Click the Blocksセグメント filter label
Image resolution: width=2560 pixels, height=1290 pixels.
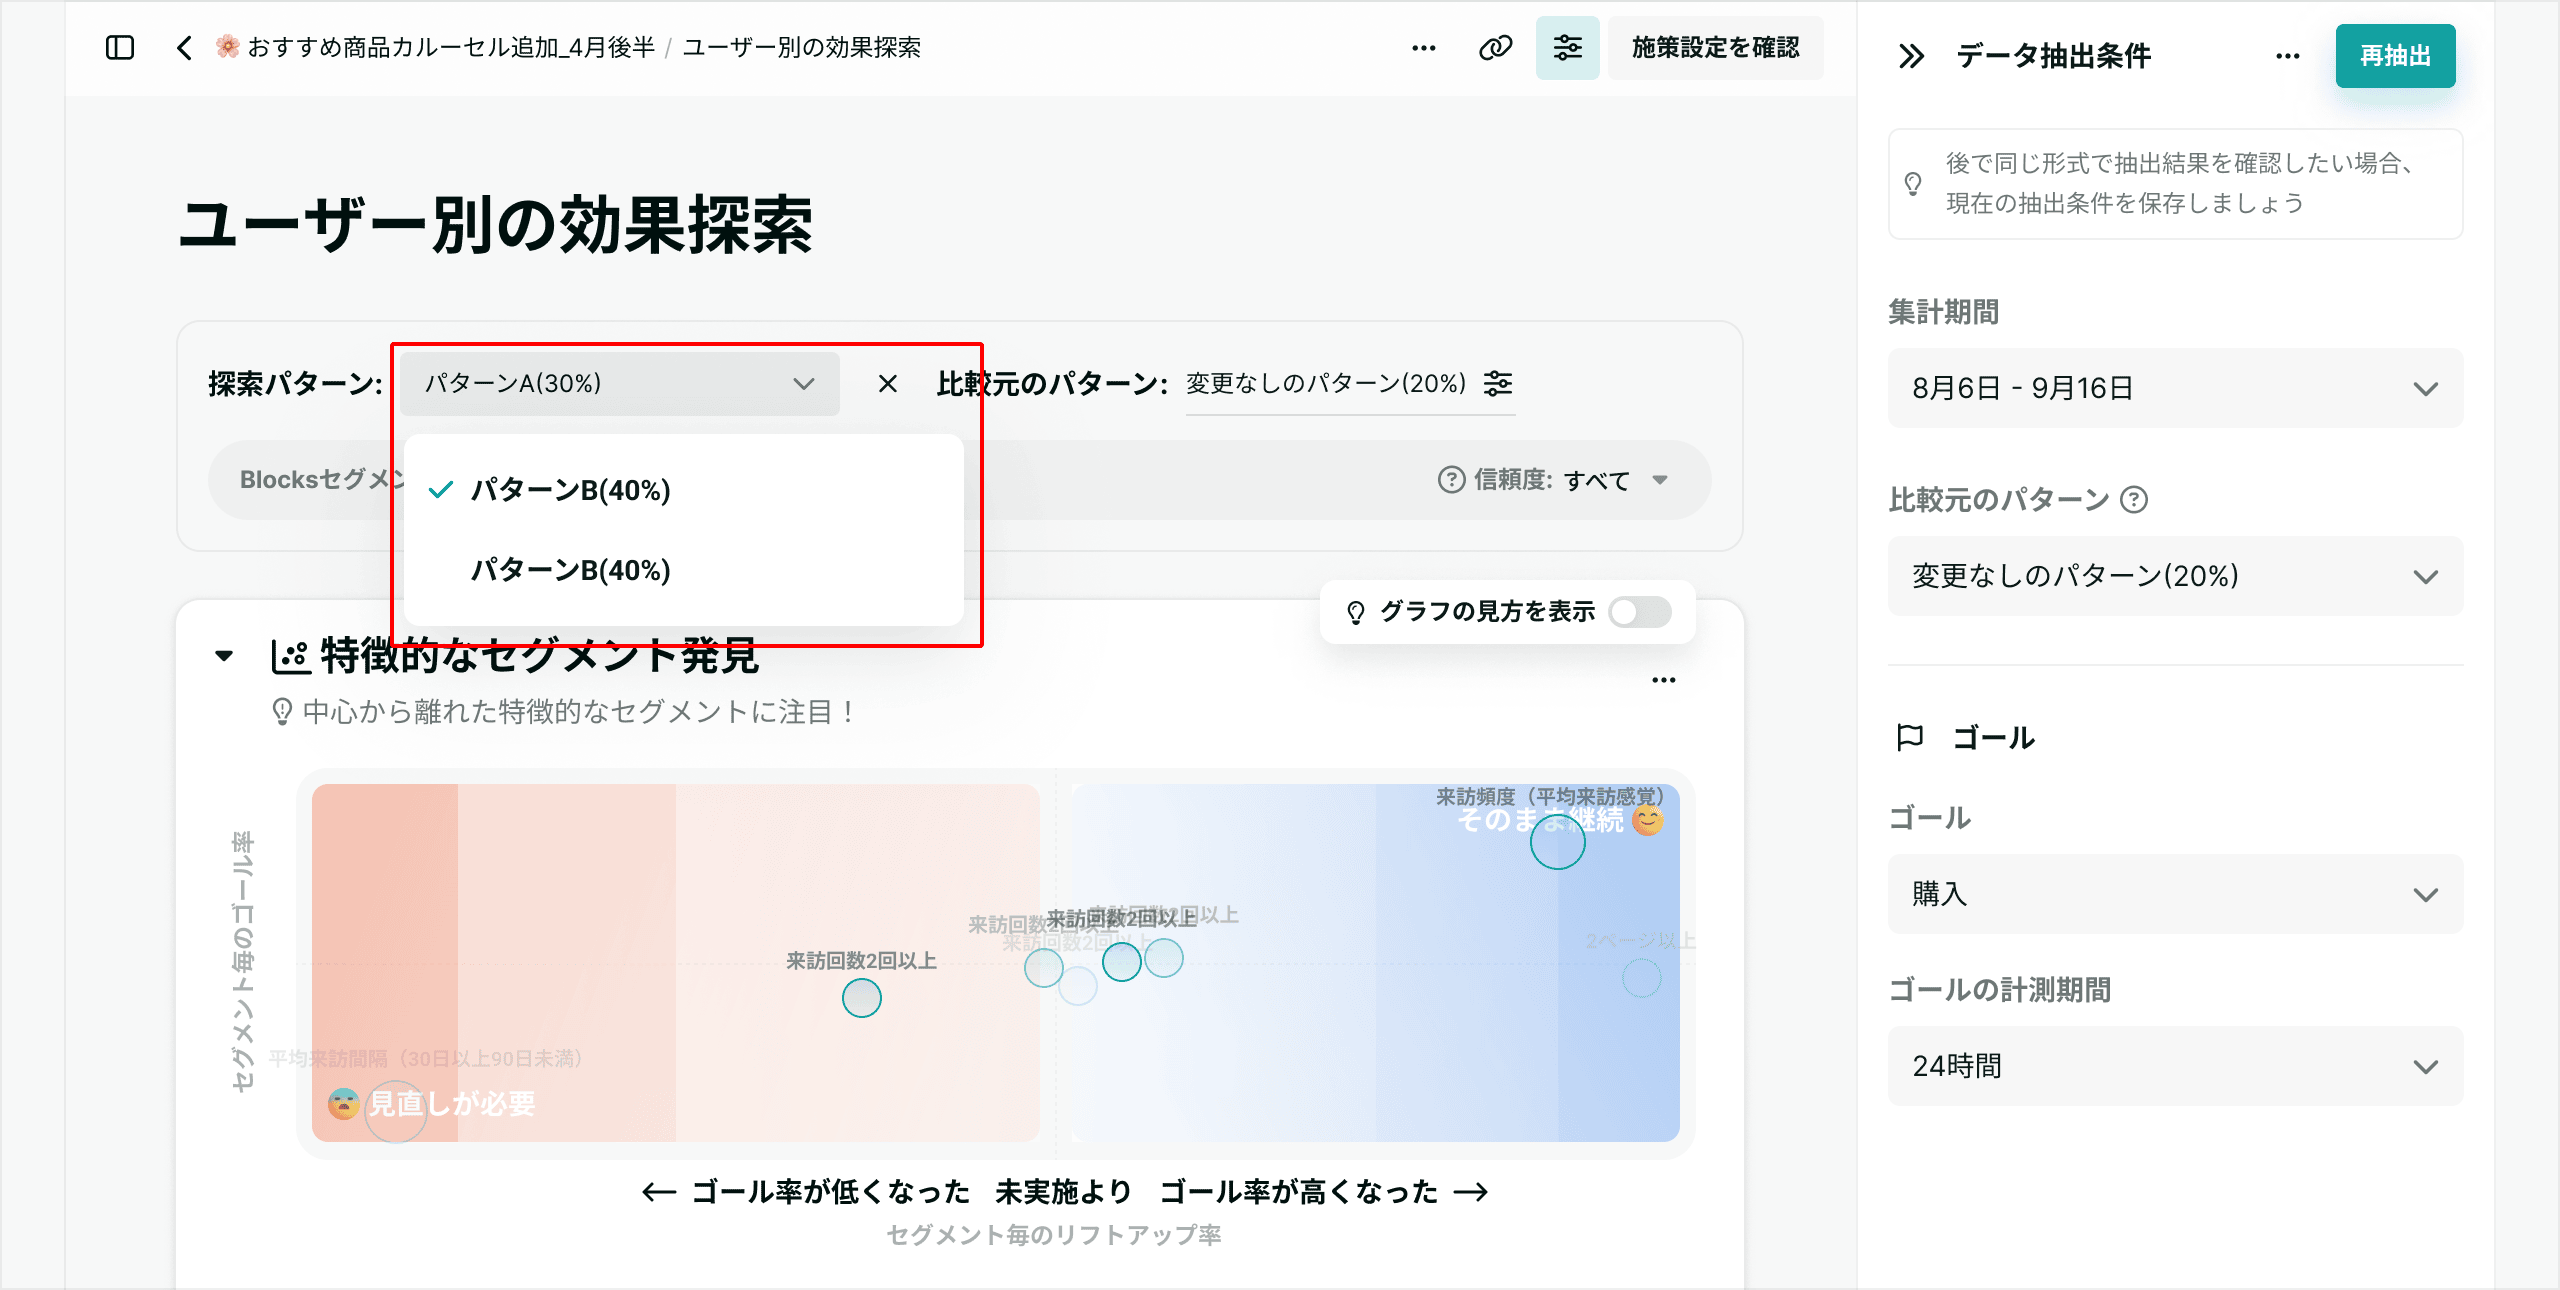(320, 480)
